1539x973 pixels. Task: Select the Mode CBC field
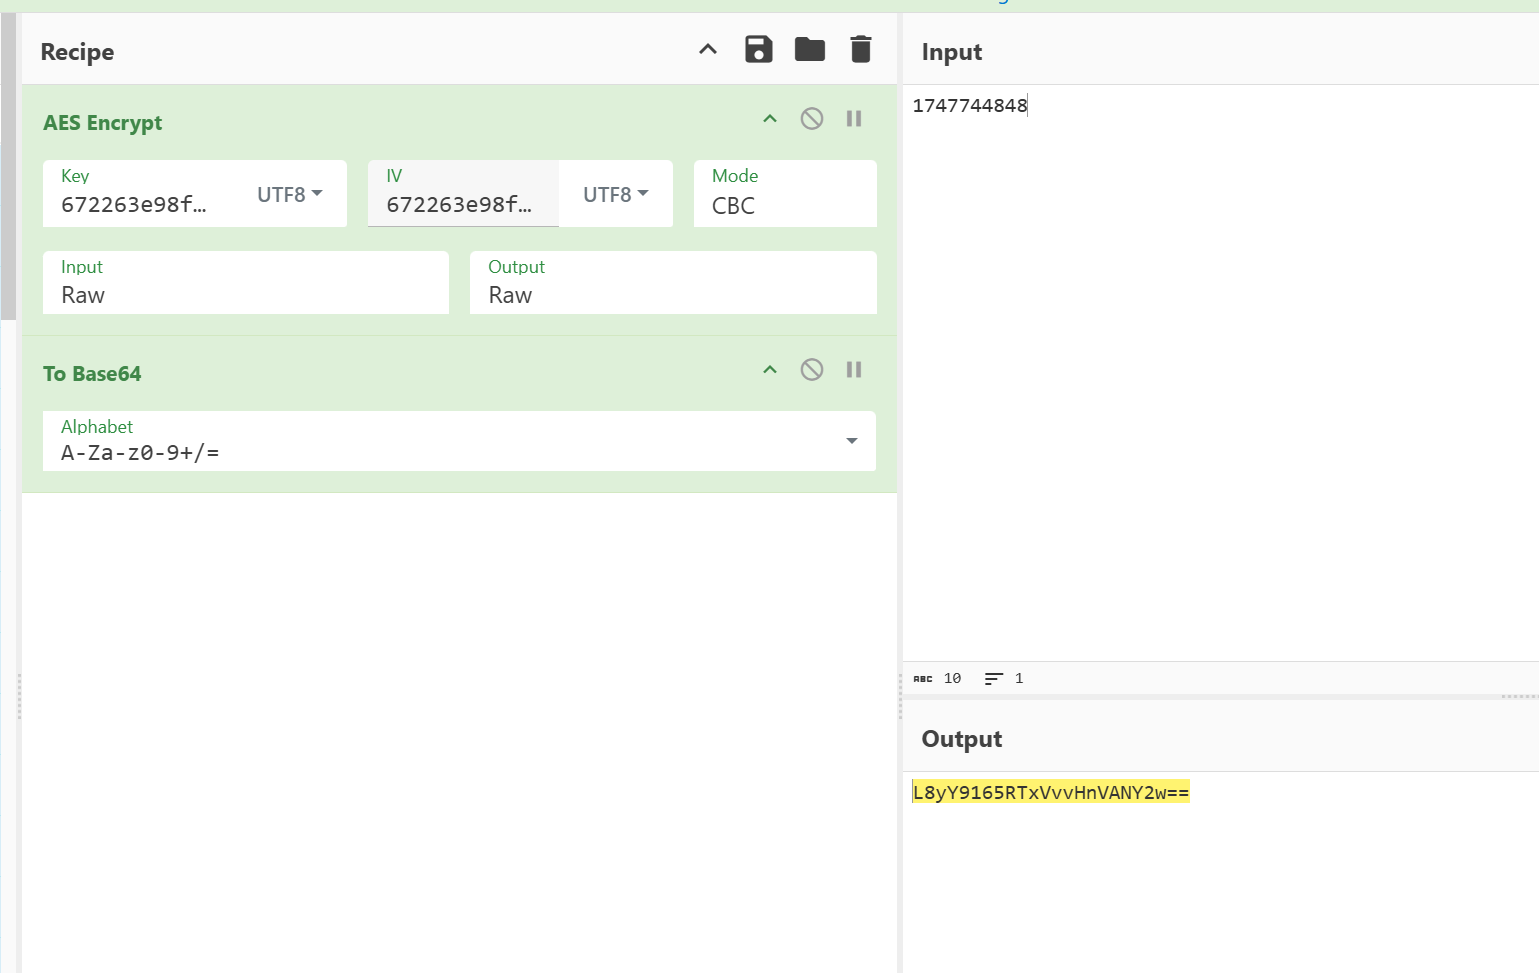(784, 195)
